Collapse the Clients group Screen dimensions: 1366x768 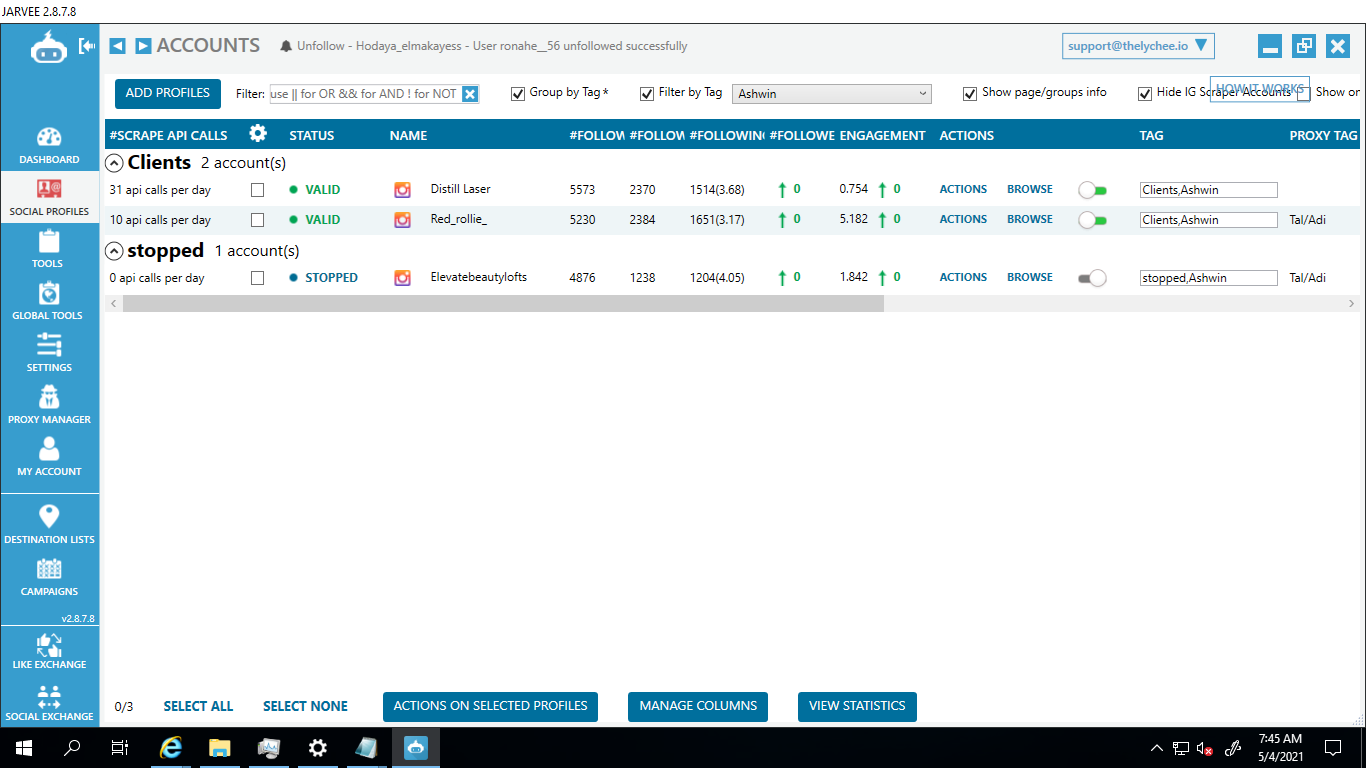(115, 163)
